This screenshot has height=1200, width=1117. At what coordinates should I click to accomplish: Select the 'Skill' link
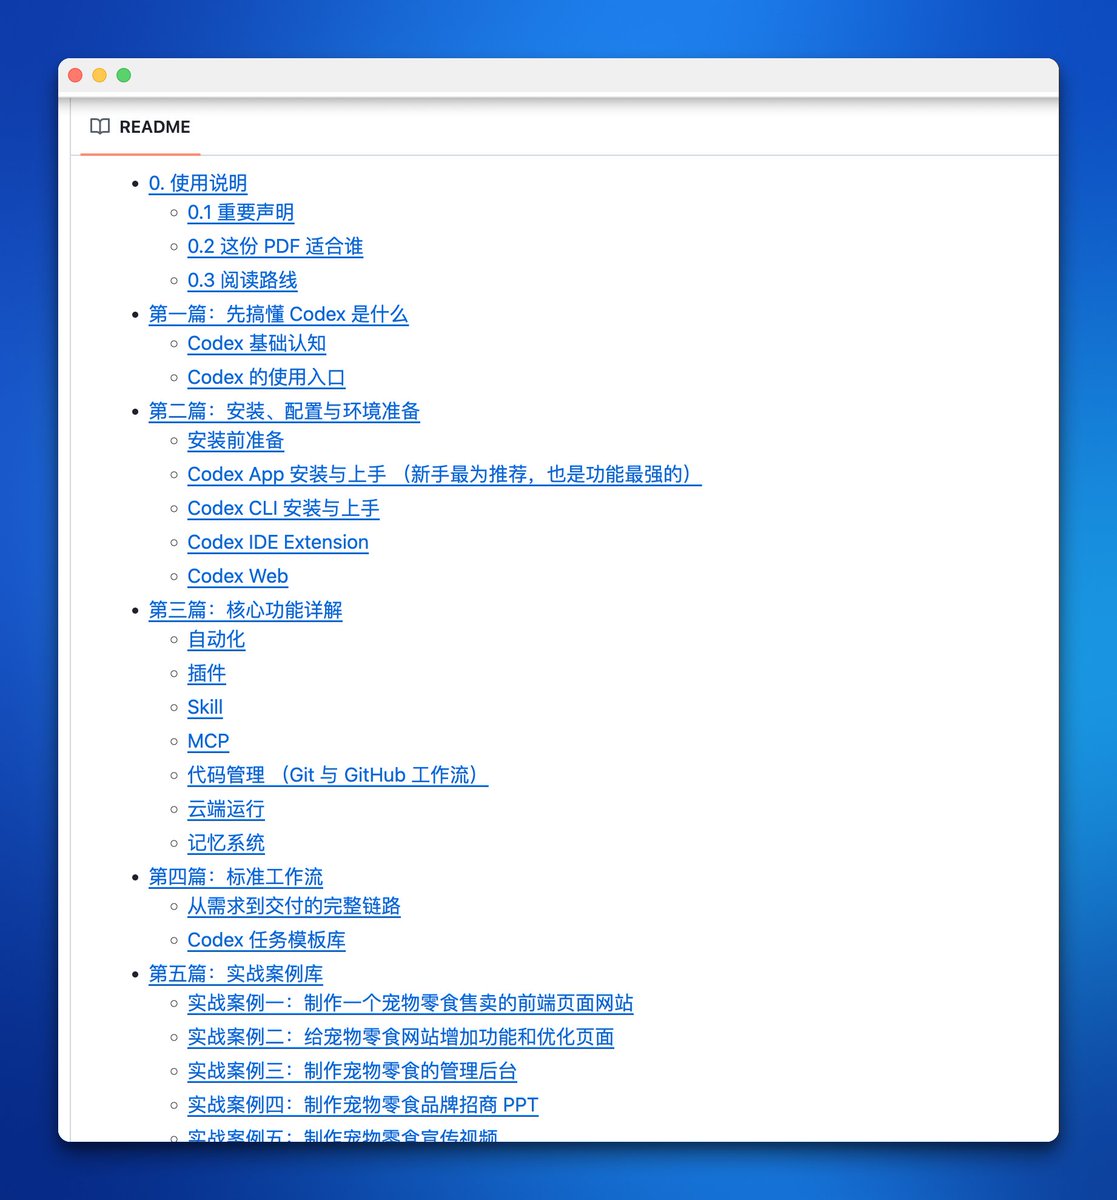[x=205, y=707]
